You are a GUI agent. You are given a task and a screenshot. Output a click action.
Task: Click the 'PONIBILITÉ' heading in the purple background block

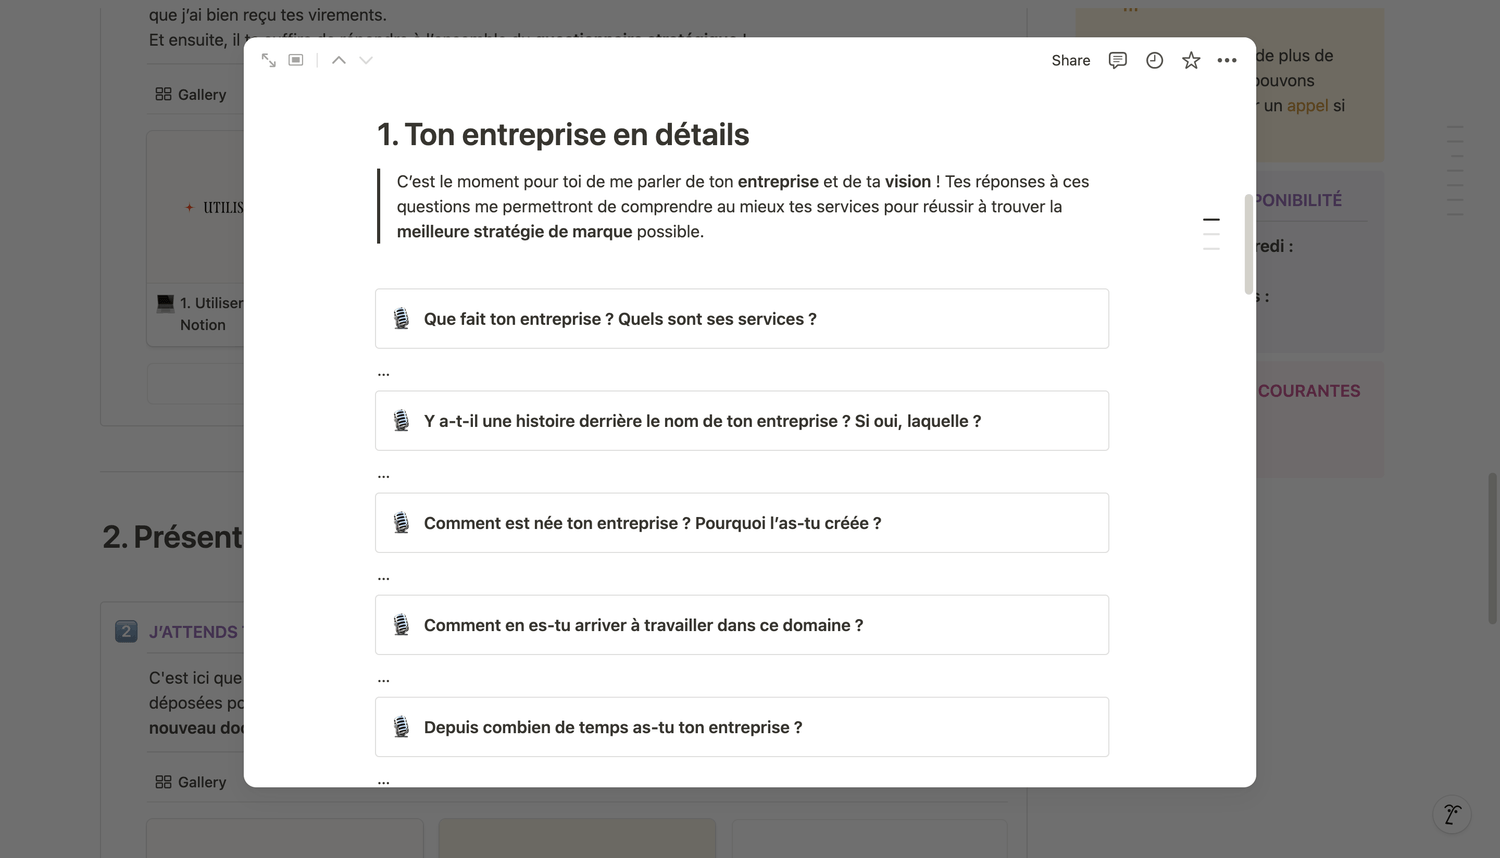tap(1299, 200)
